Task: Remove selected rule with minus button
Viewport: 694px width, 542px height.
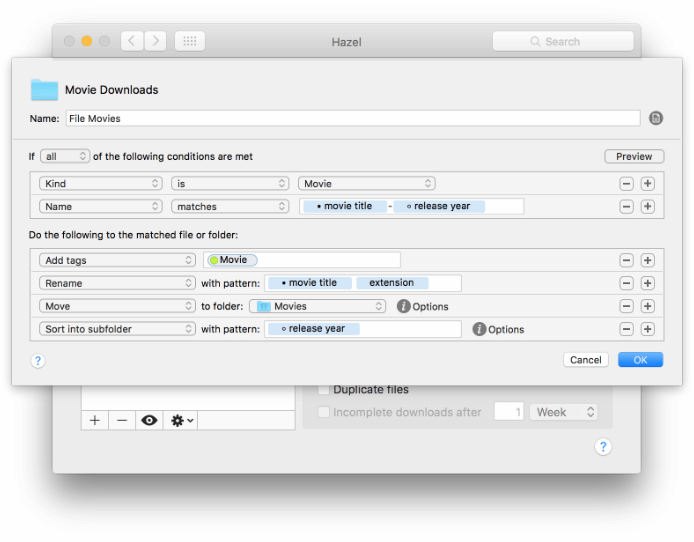Action: 122,420
